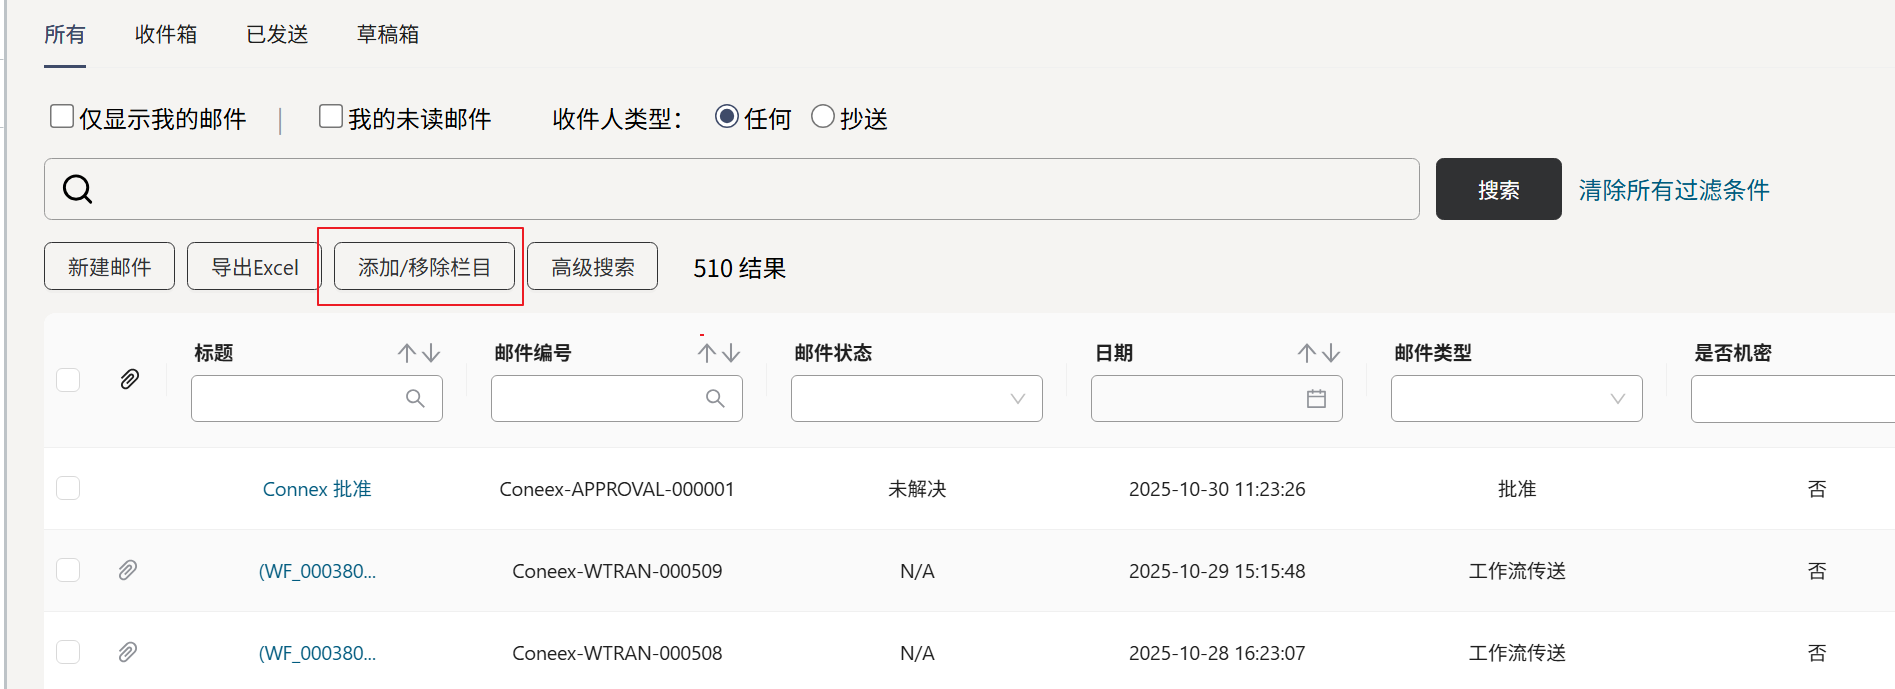
Task: Open the 草稿箱 tab
Action: (x=388, y=35)
